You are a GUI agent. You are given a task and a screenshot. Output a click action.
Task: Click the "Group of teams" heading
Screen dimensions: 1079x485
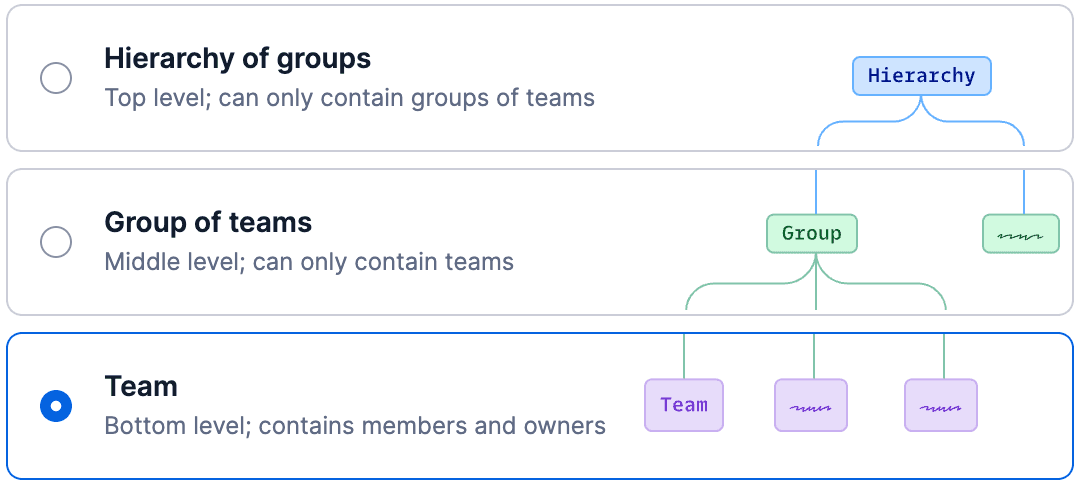(x=208, y=222)
